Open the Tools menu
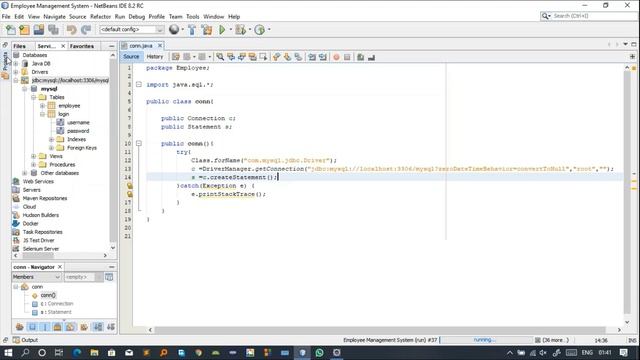The height and width of the screenshot is (360, 640). click(x=193, y=17)
